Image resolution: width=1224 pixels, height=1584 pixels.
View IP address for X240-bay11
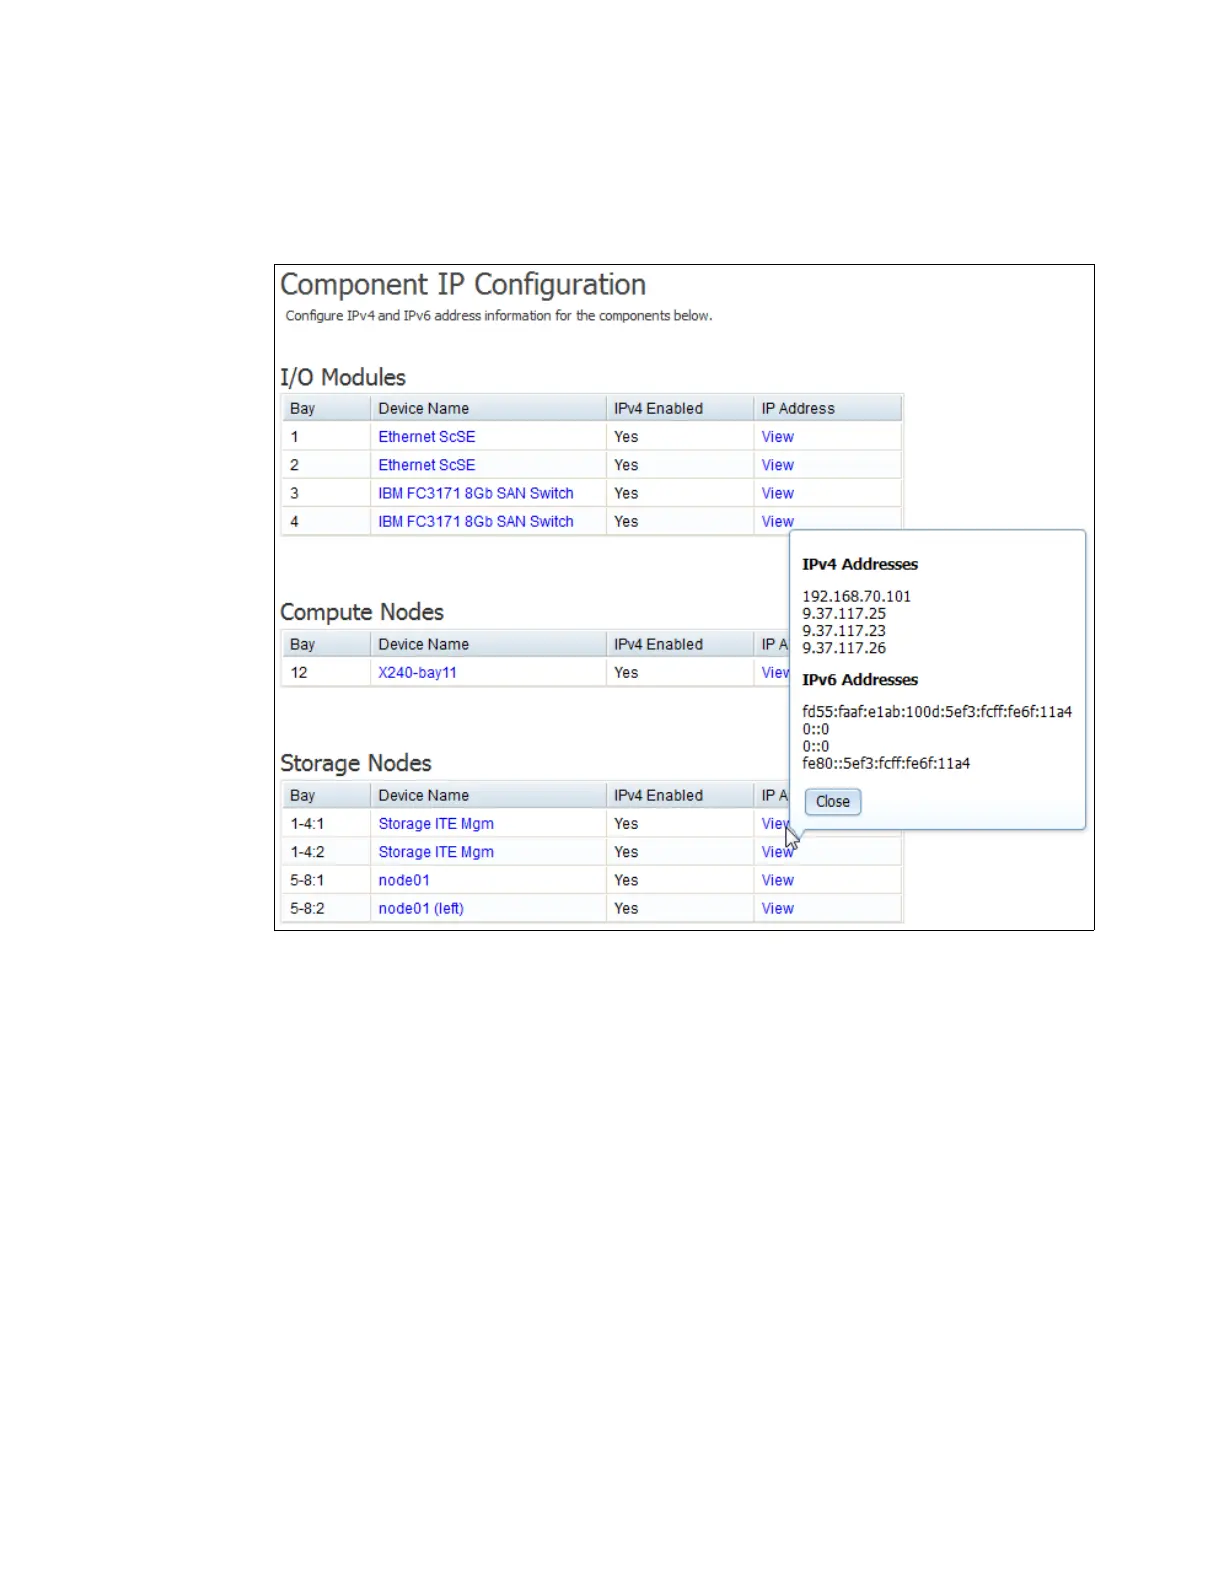coord(775,673)
